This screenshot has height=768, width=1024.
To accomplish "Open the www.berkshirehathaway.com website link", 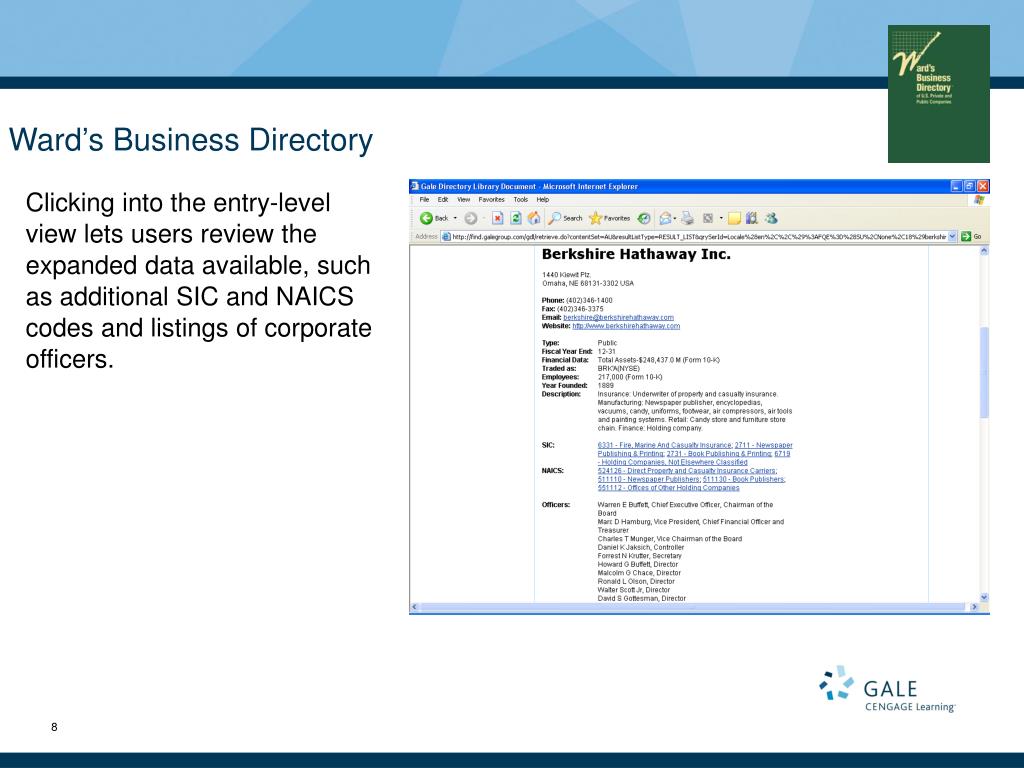I will pos(626,326).
